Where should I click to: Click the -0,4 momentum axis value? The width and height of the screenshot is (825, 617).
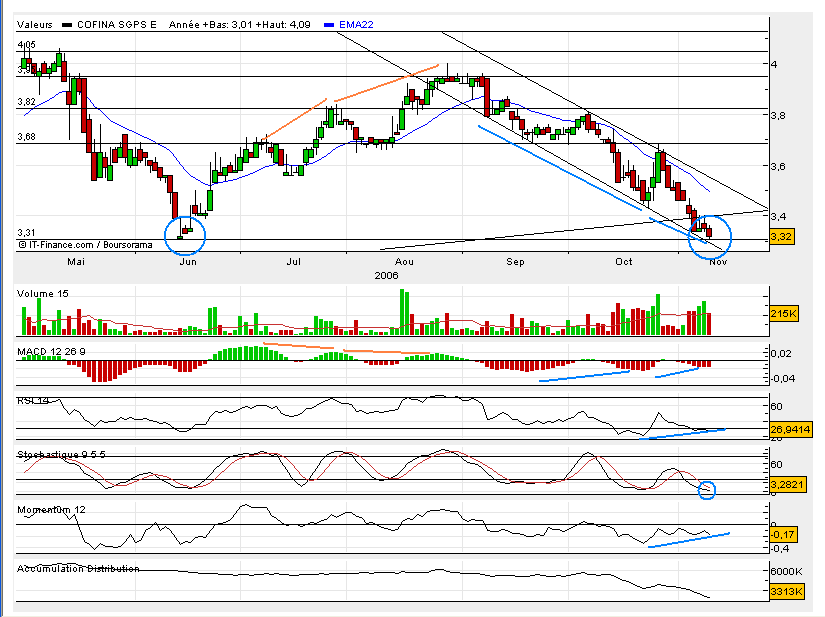(780, 549)
